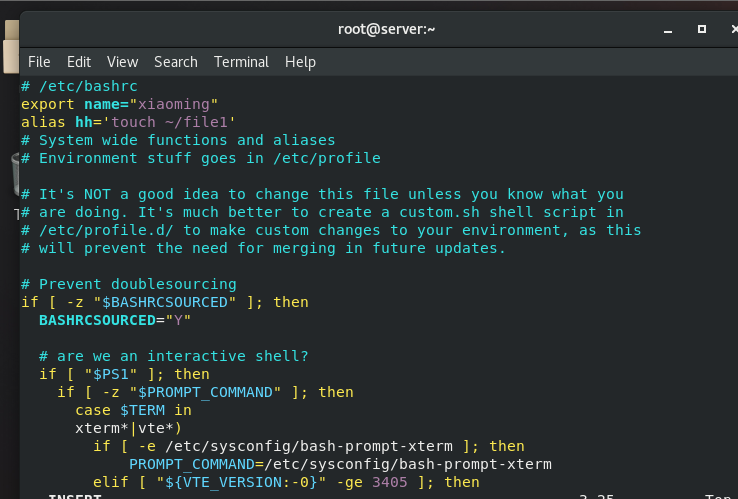Open the Edit menu
Viewport: 738px width, 499px height.
coord(79,62)
